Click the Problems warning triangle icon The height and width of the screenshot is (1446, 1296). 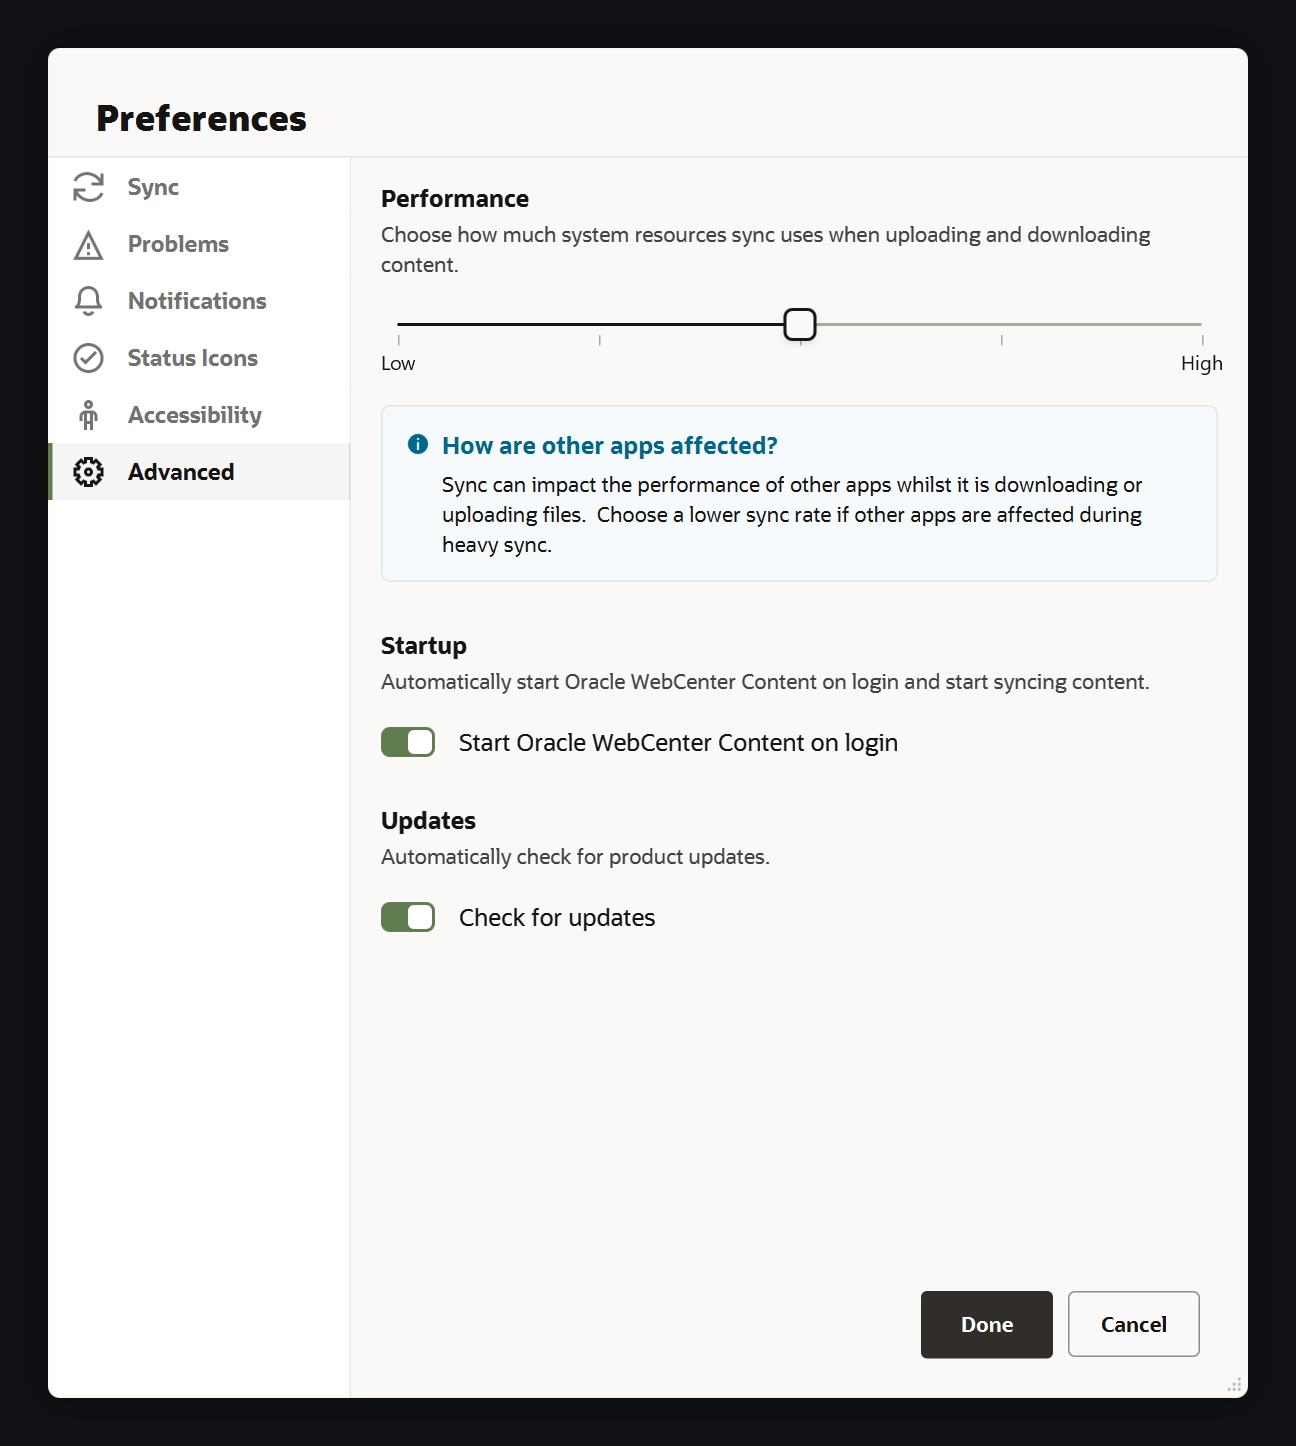pyautogui.click(x=88, y=245)
